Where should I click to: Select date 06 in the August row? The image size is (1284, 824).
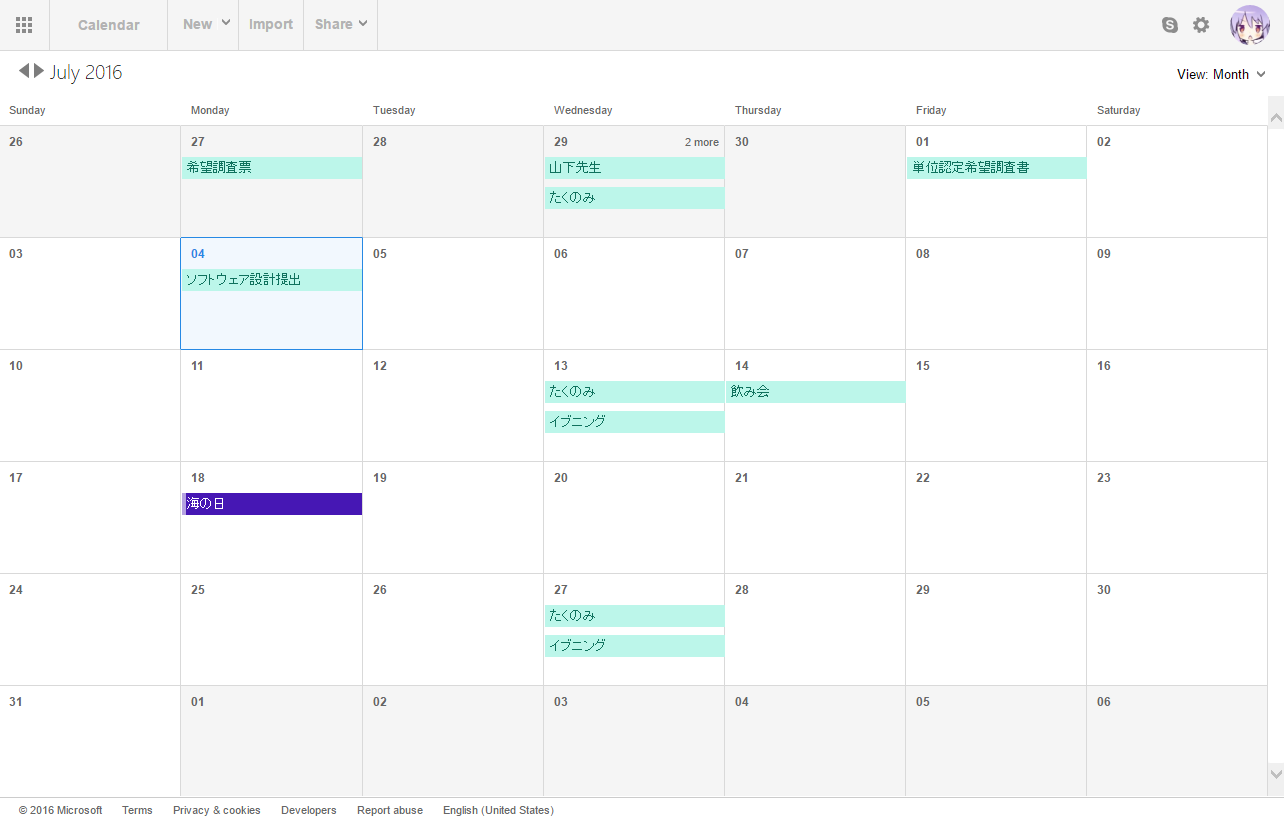tap(1104, 702)
